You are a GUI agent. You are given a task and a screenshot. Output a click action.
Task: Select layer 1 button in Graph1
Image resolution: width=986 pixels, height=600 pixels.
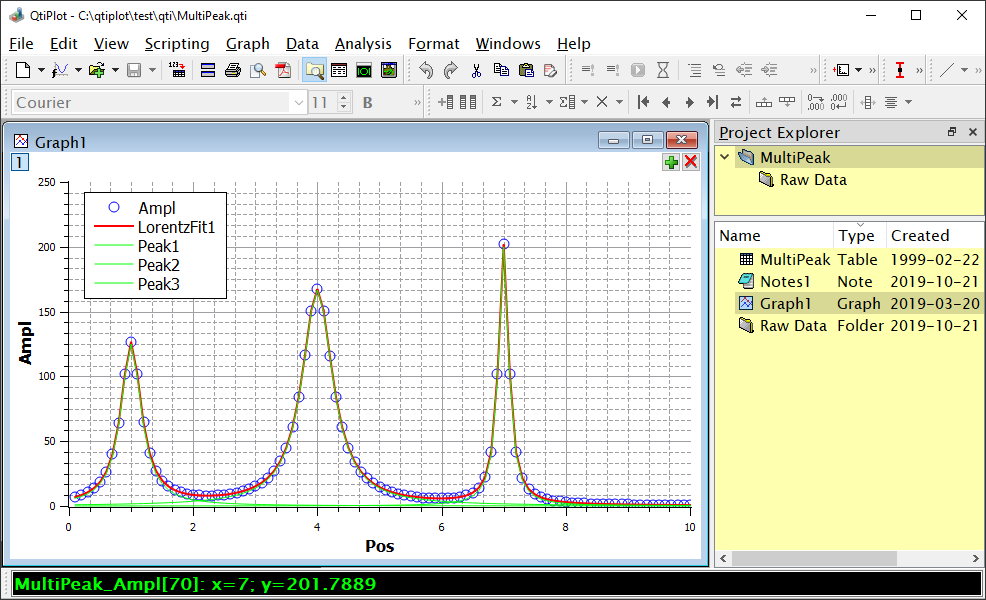point(19,162)
